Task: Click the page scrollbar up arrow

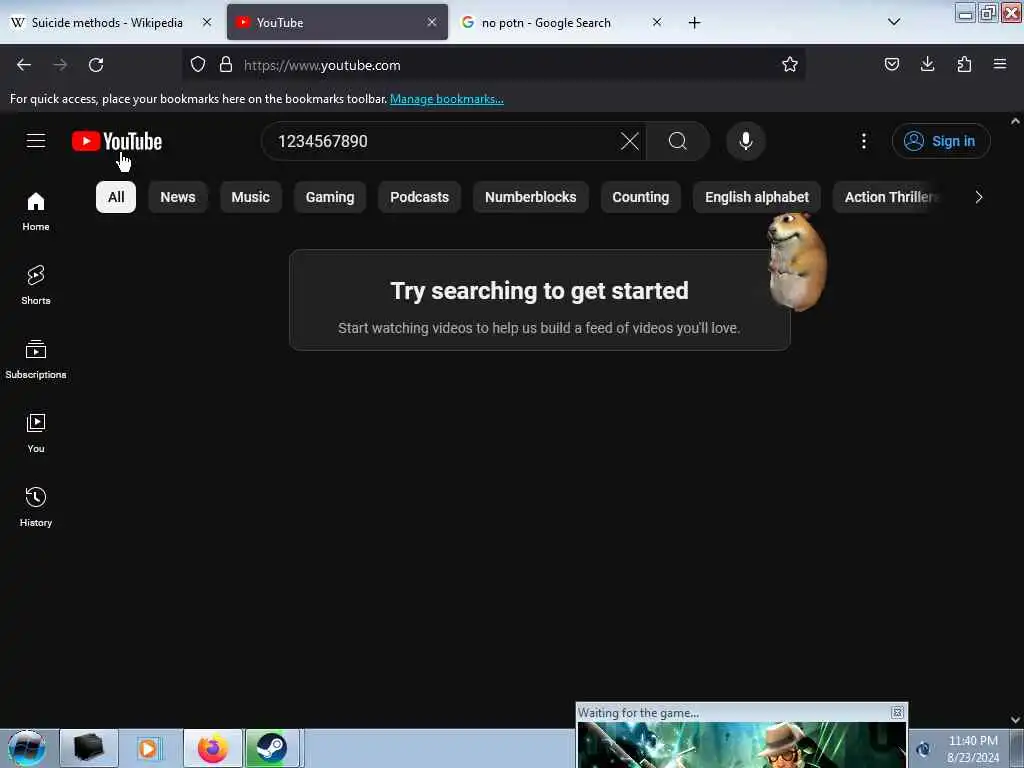Action: 1015,121
